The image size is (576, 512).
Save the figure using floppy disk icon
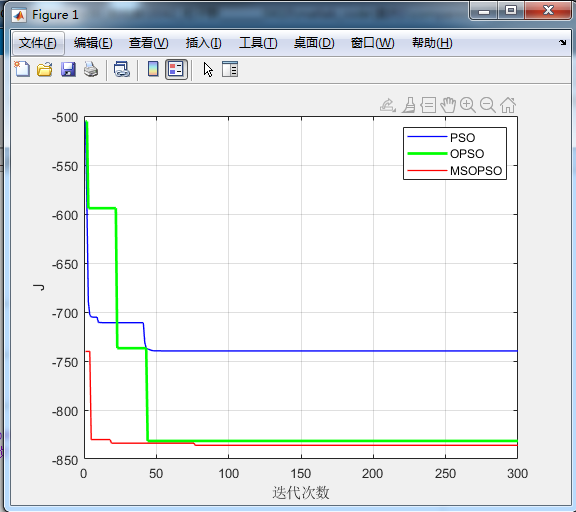click(68, 69)
